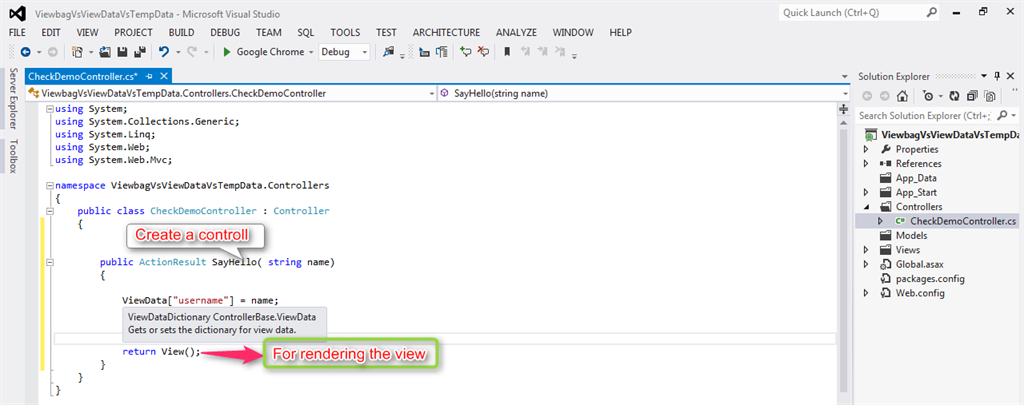The width and height of the screenshot is (1024, 405).
Task: Click the Show All Files icon
Action: (x=990, y=96)
